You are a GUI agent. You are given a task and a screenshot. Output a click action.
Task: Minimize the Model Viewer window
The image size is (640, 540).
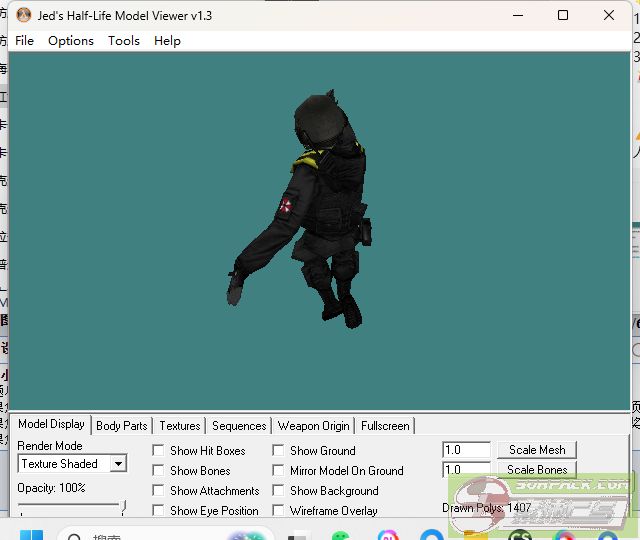(x=518, y=16)
